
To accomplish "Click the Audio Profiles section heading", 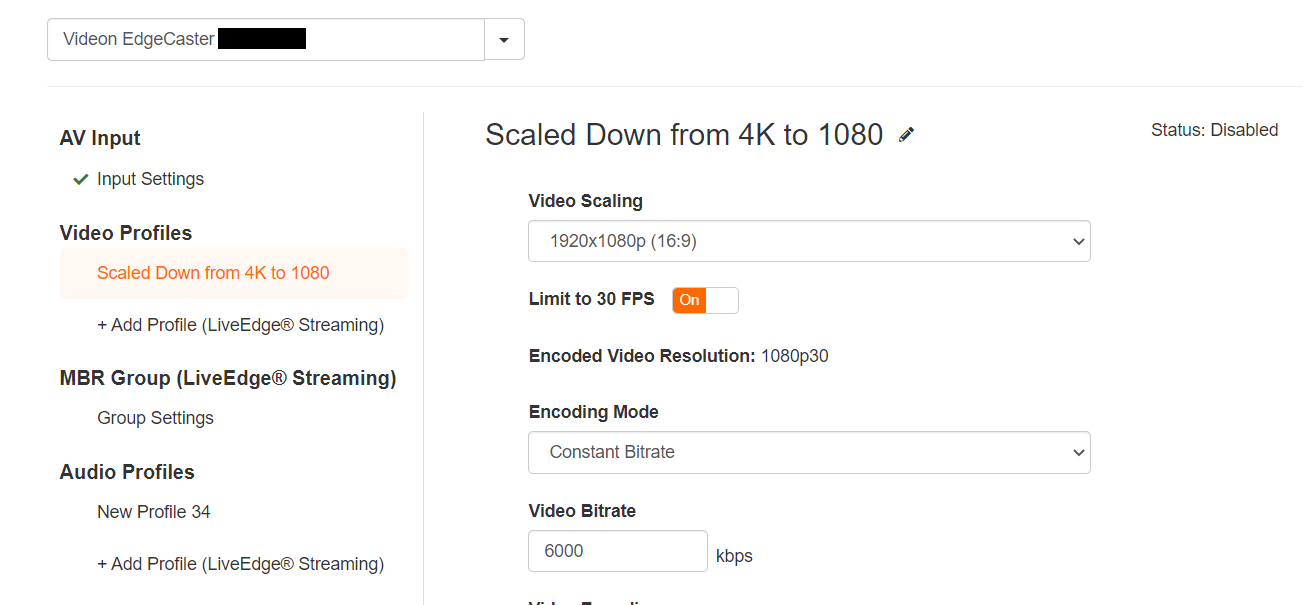I will pyautogui.click(x=127, y=472).
